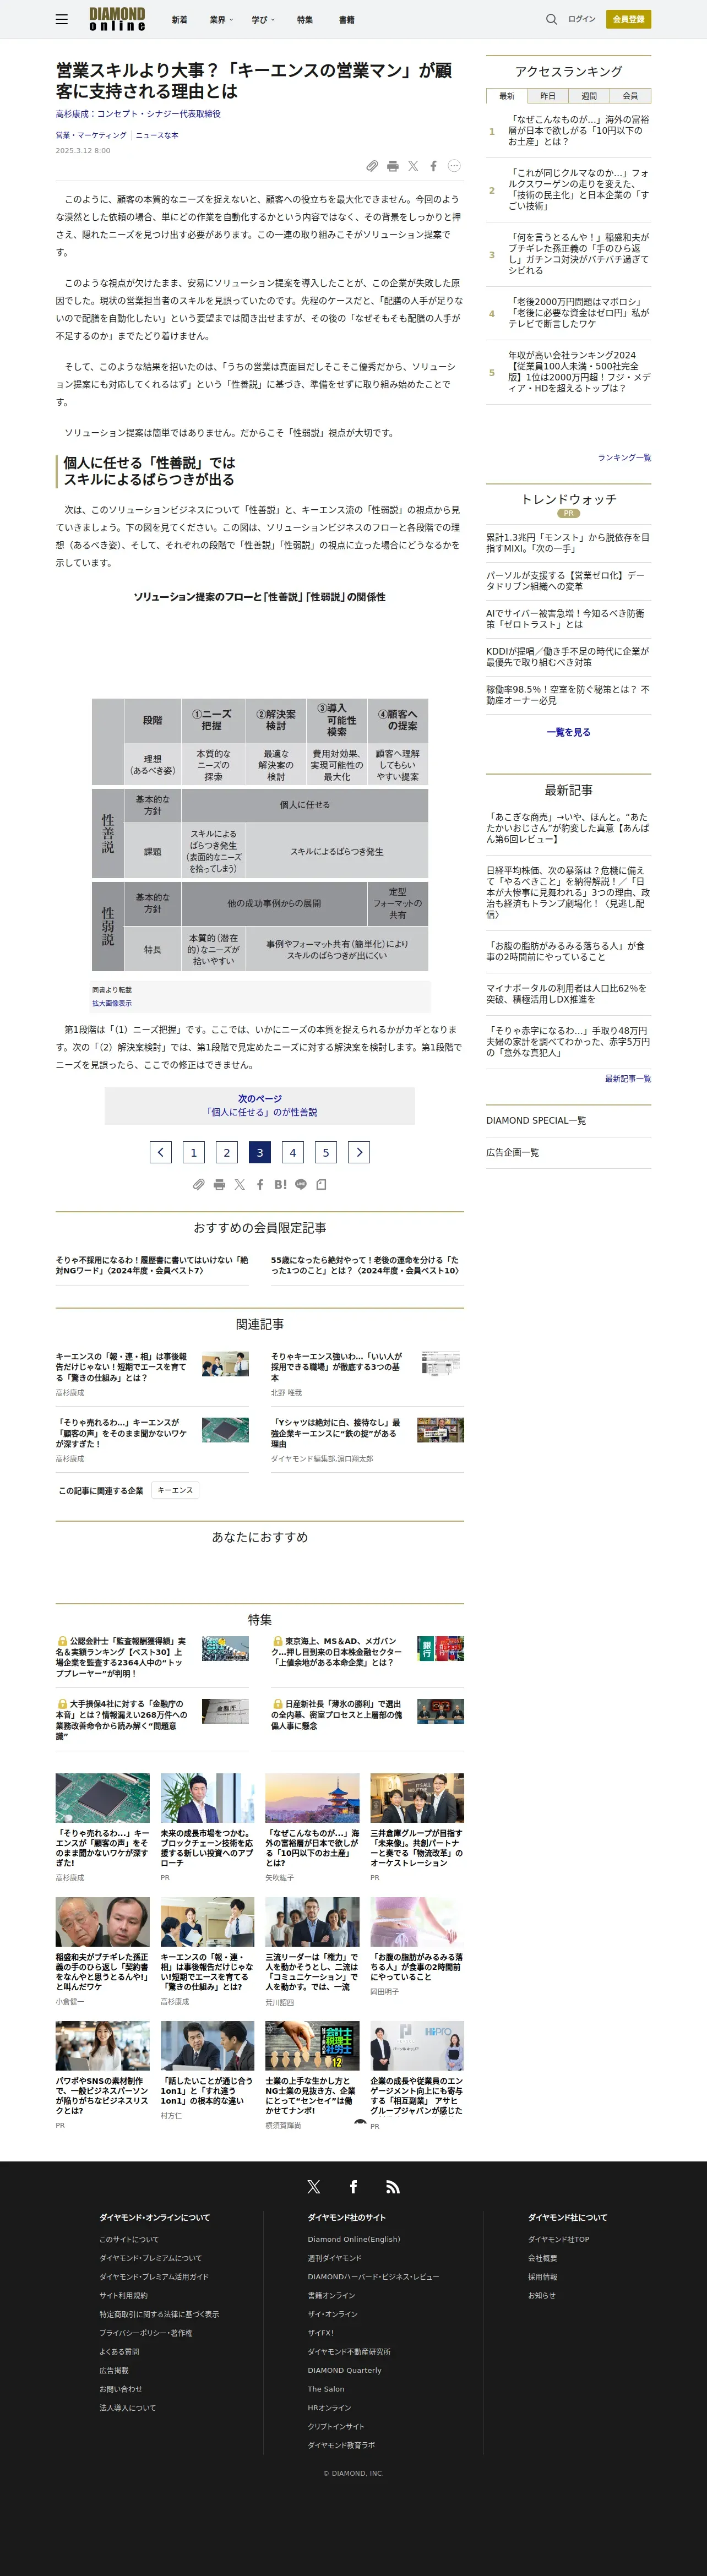Click the ニュースな本 category tag
Image resolution: width=707 pixels, height=2576 pixels.
pyautogui.click(x=157, y=135)
